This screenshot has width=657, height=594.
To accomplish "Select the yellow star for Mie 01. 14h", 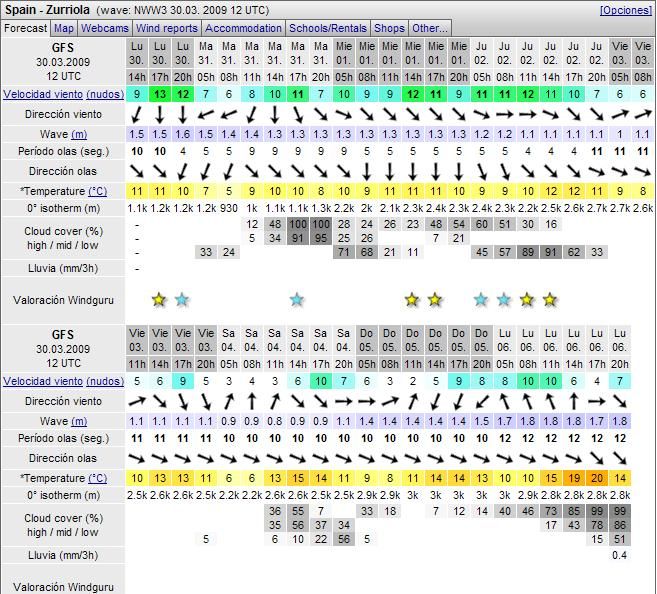I will point(412,300).
